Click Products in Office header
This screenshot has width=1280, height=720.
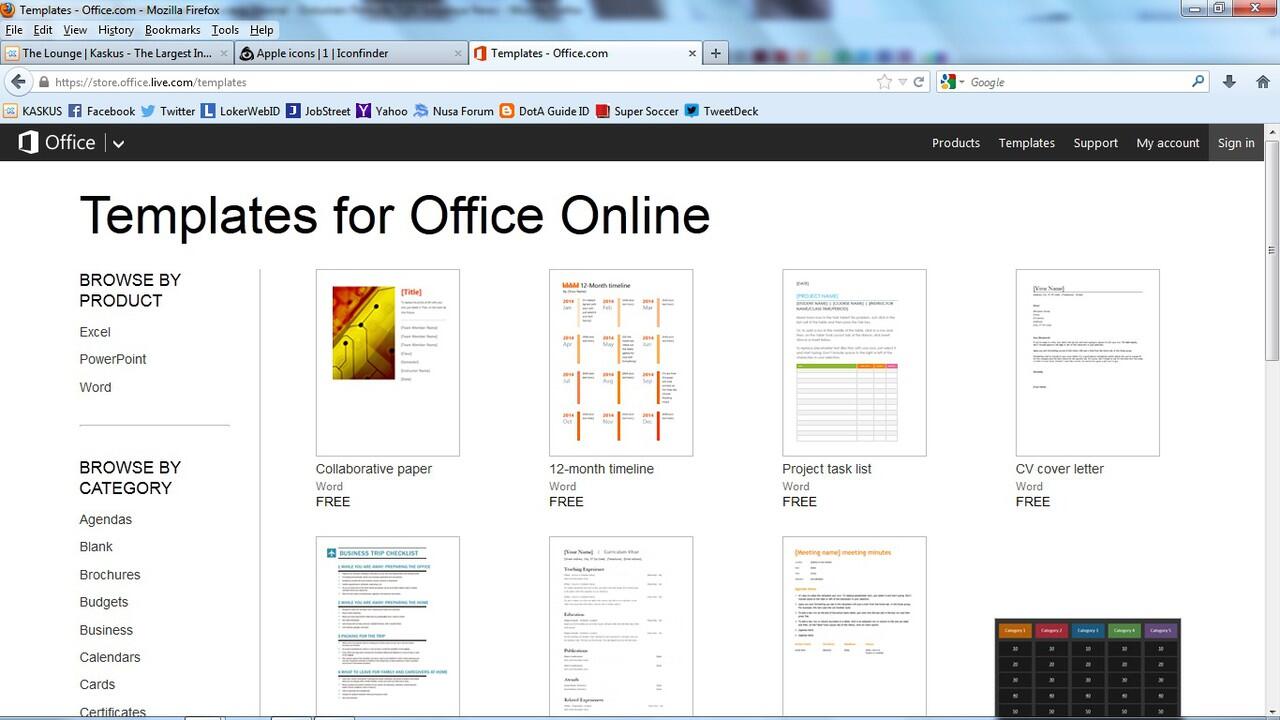point(956,143)
